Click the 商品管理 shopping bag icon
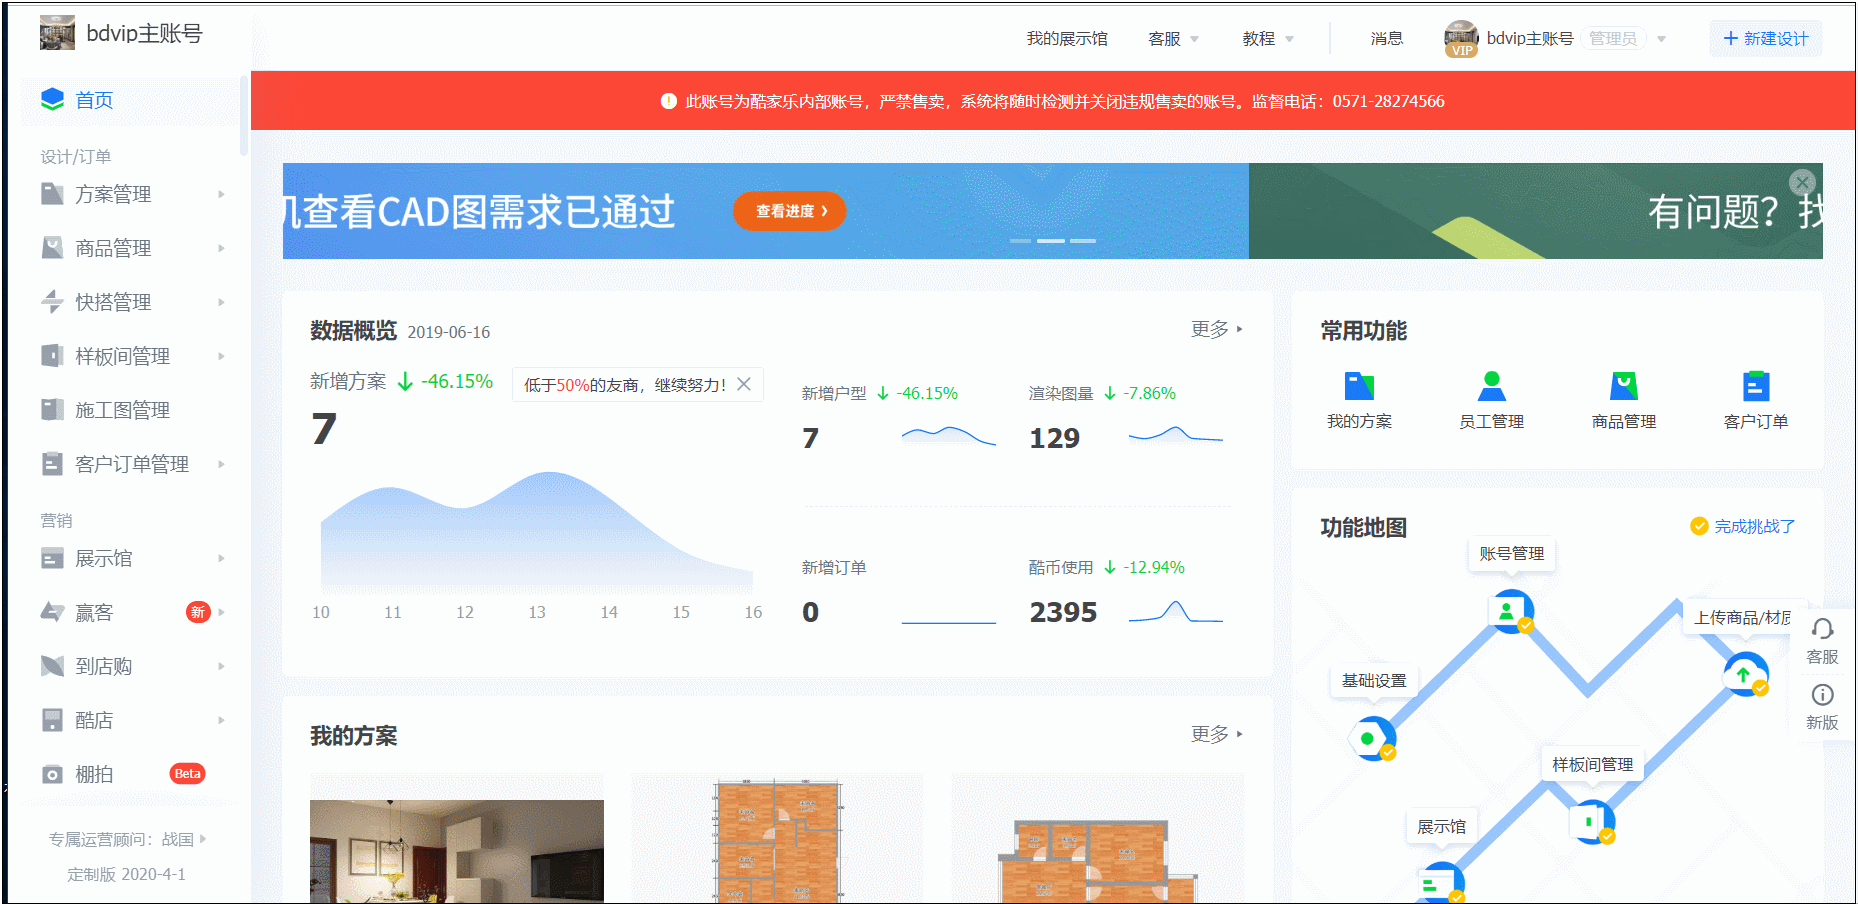This screenshot has height=904, width=1858. (1623, 387)
